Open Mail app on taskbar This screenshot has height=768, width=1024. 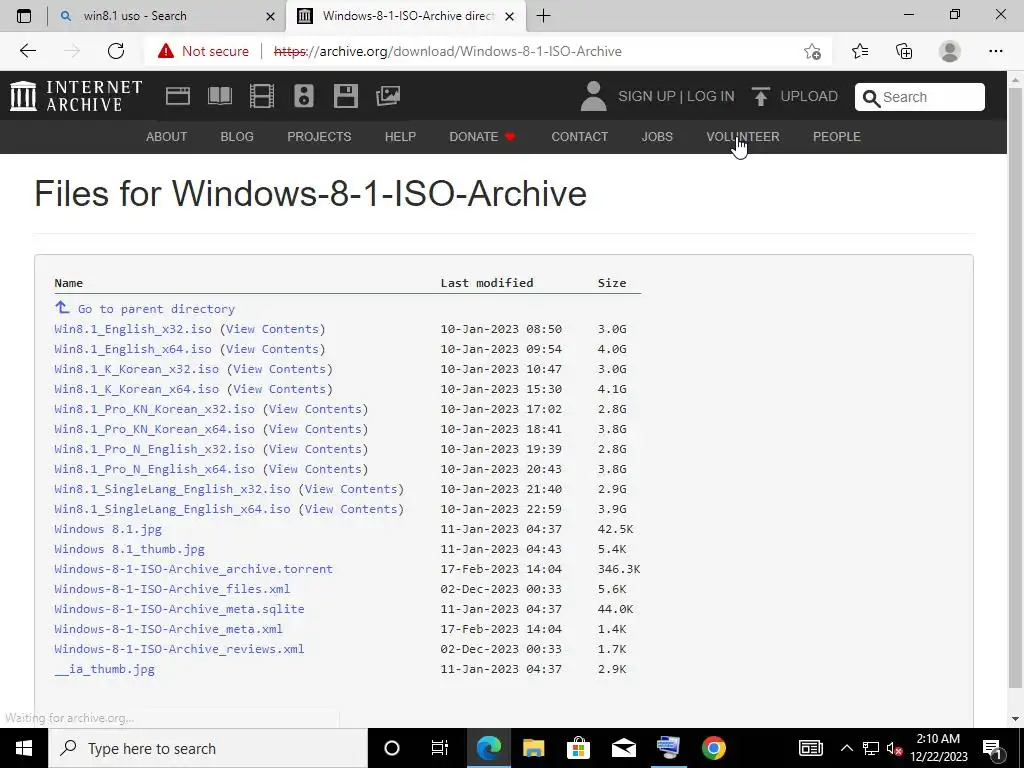tap(624, 748)
